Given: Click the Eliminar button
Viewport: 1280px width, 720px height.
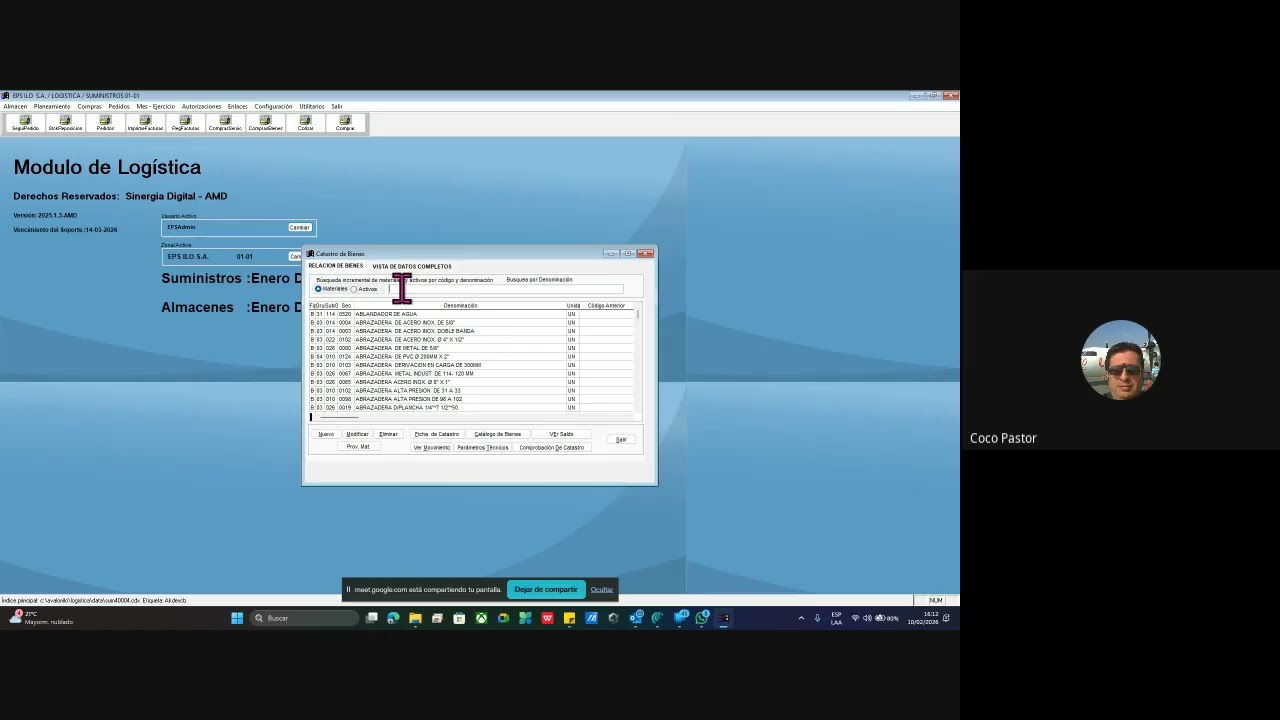Looking at the screenshot, I should [x=388, y=434].
